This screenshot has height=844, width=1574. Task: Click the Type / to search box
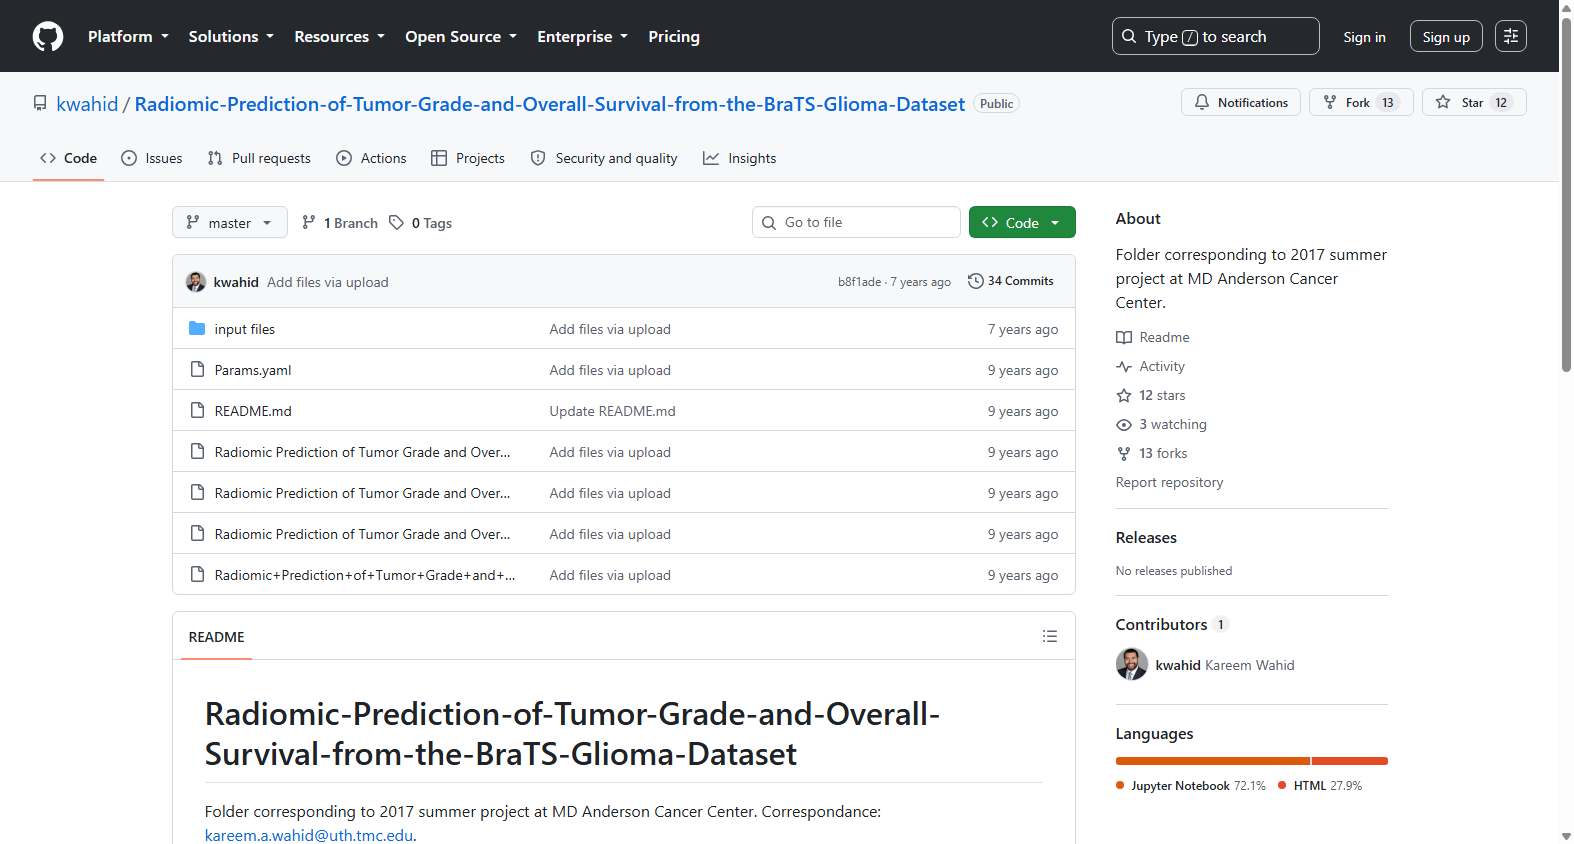[1216, 36]
